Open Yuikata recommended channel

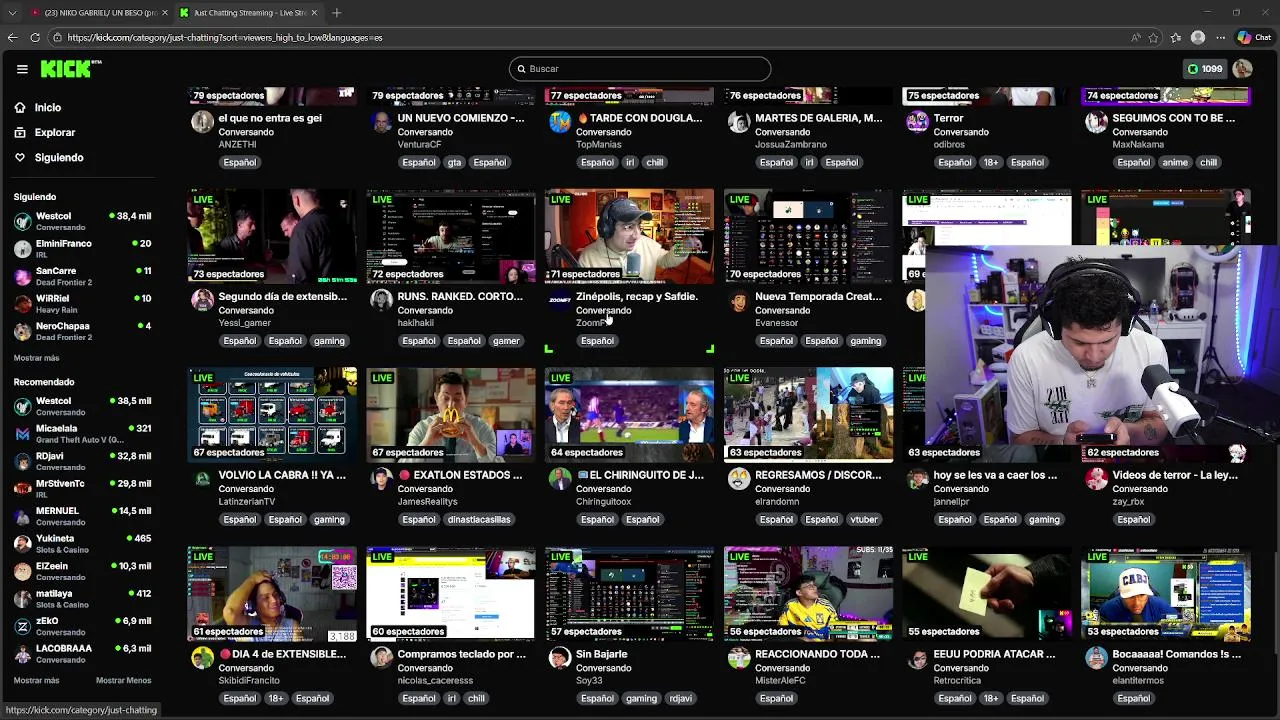pyautogui.click(x=82, y=543)
